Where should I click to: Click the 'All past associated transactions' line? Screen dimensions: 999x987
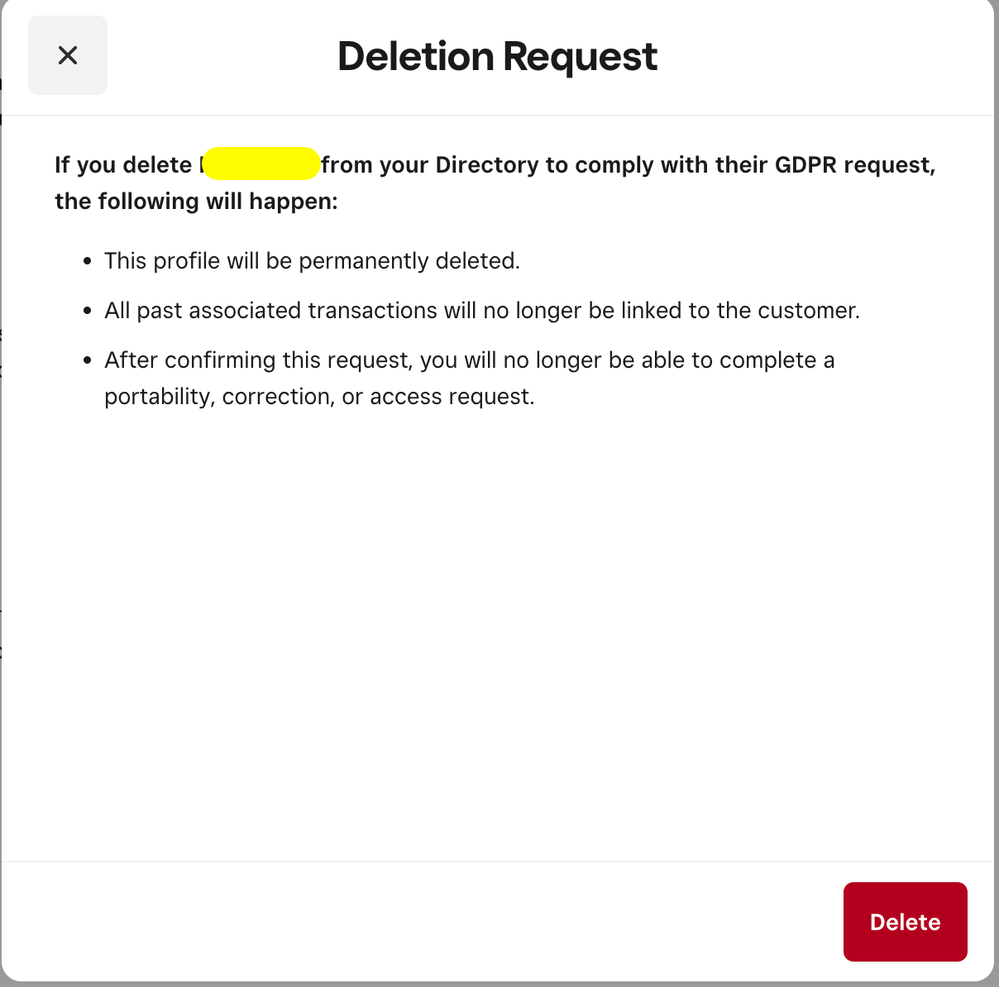click(x=482, y=311)
